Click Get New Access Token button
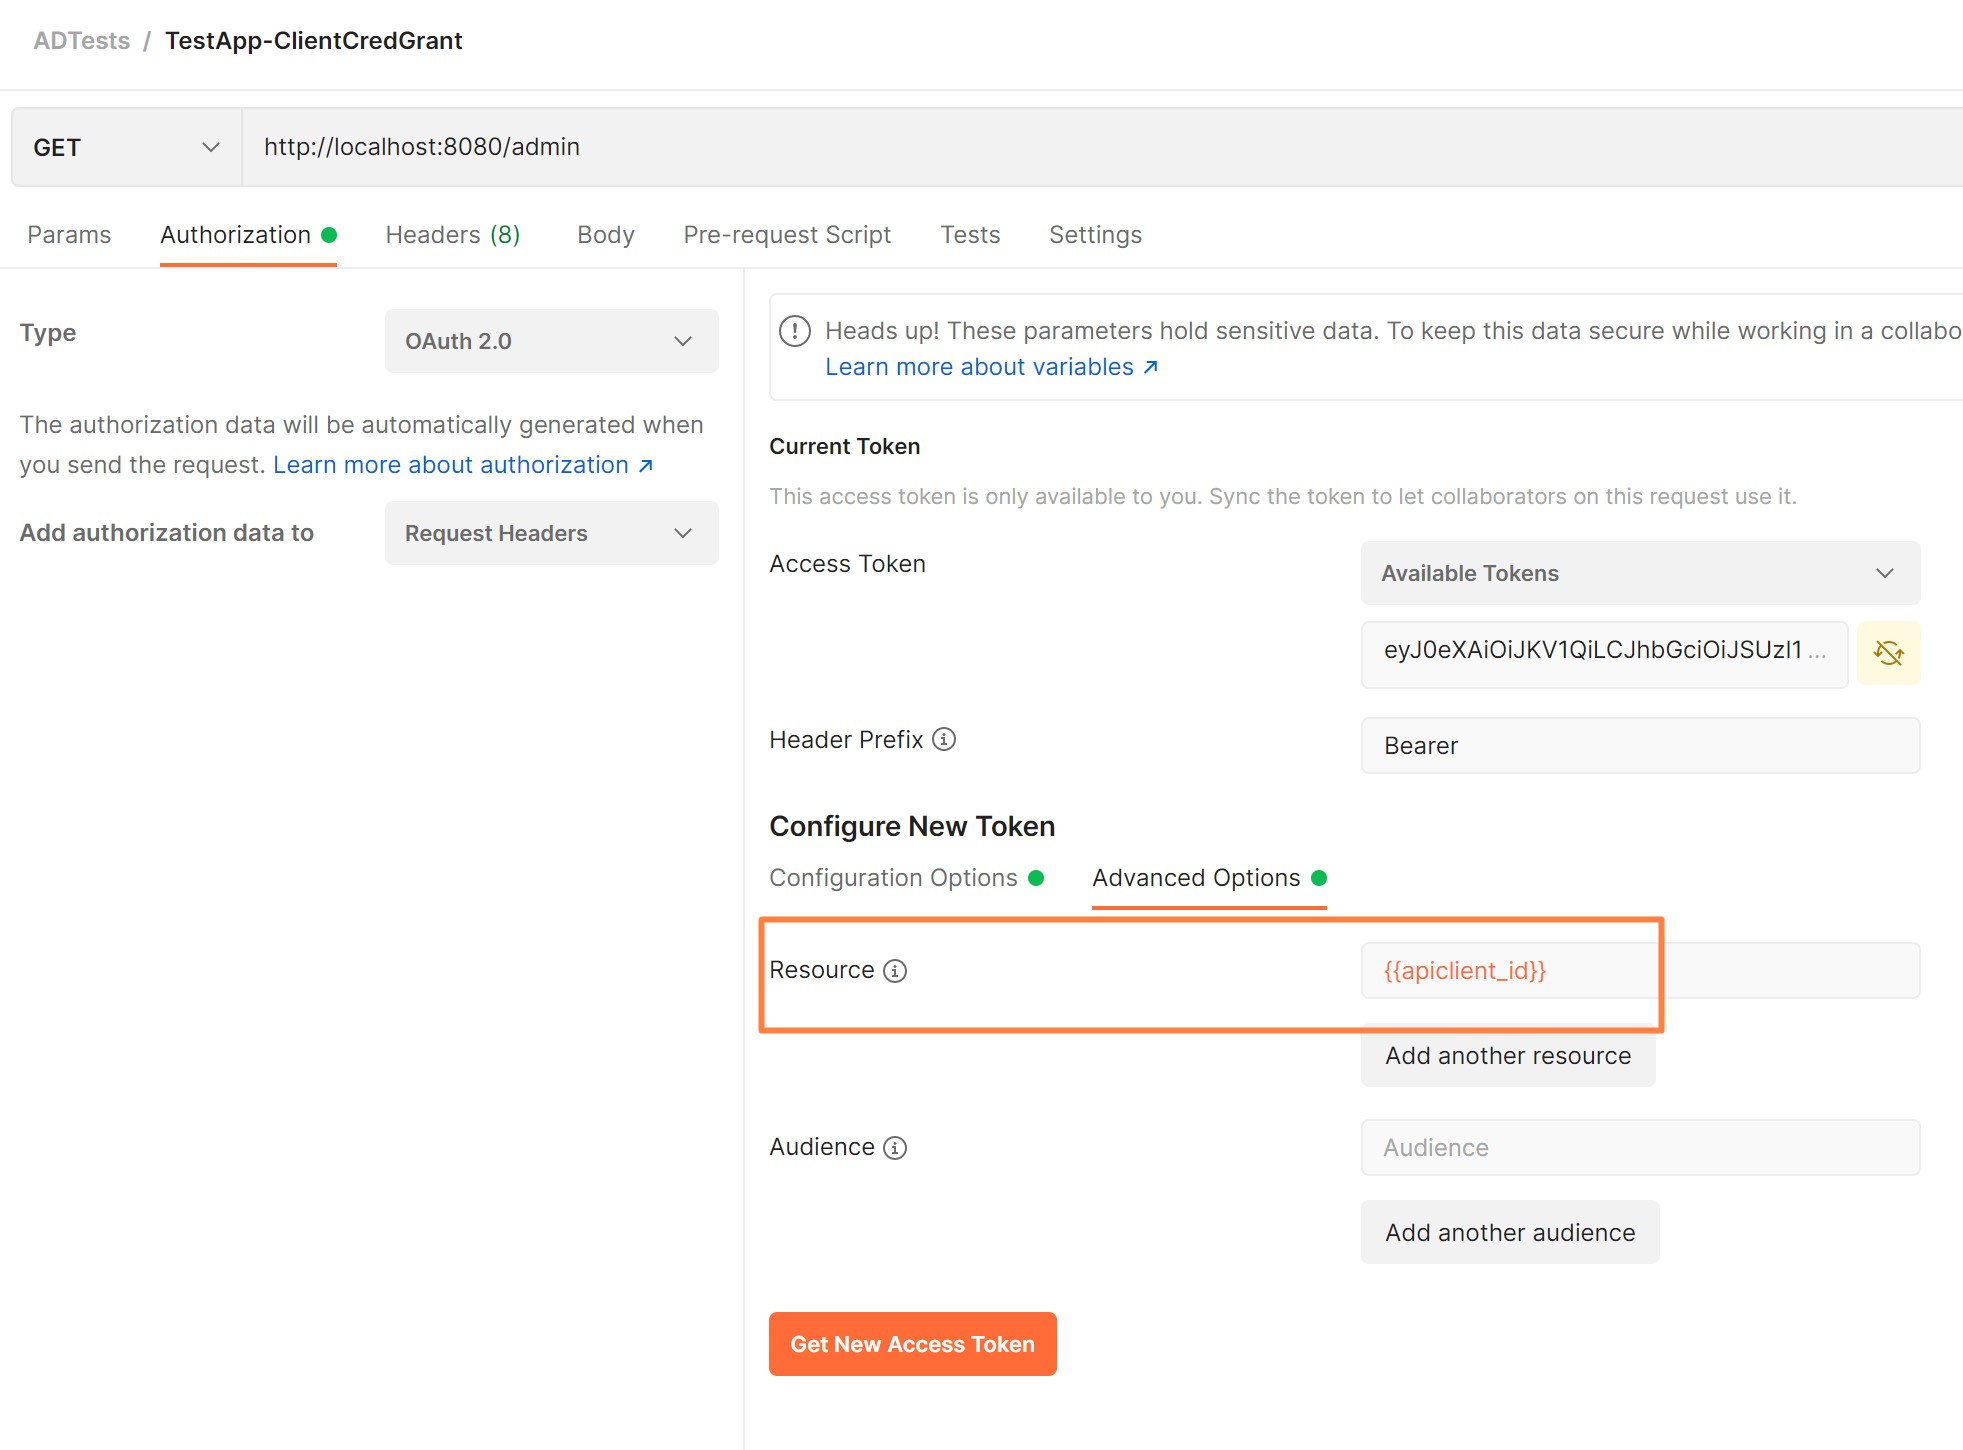This screenshot has width=1963, height=1450. (912, 1344)
